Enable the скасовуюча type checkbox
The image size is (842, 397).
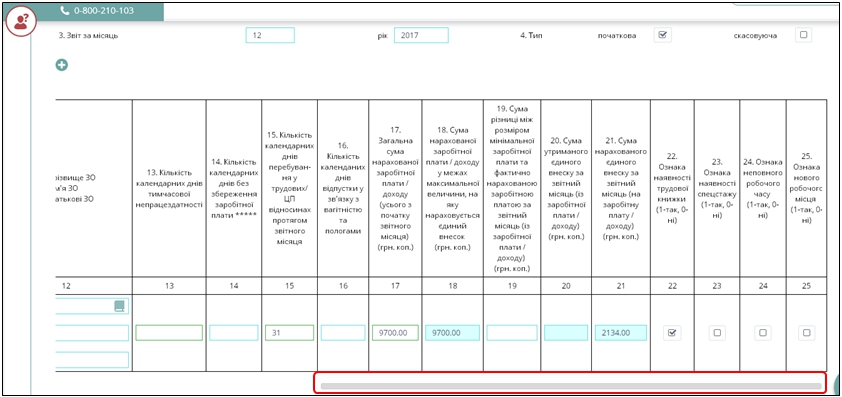(x=804, y=35)
